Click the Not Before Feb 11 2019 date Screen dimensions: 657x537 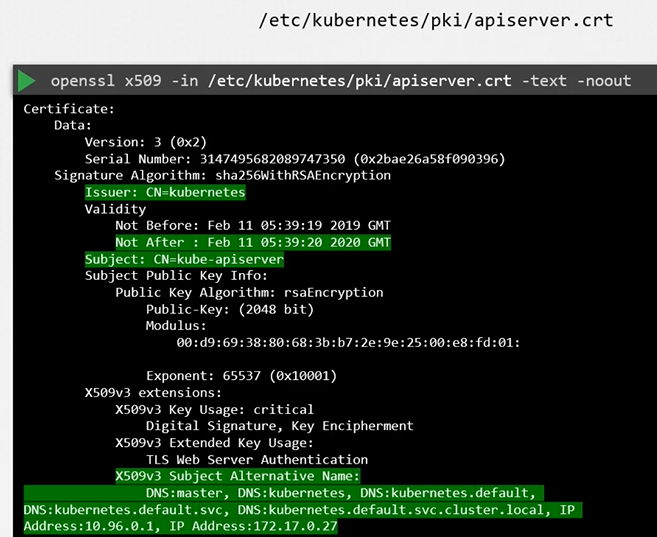(x=253, y=226)
